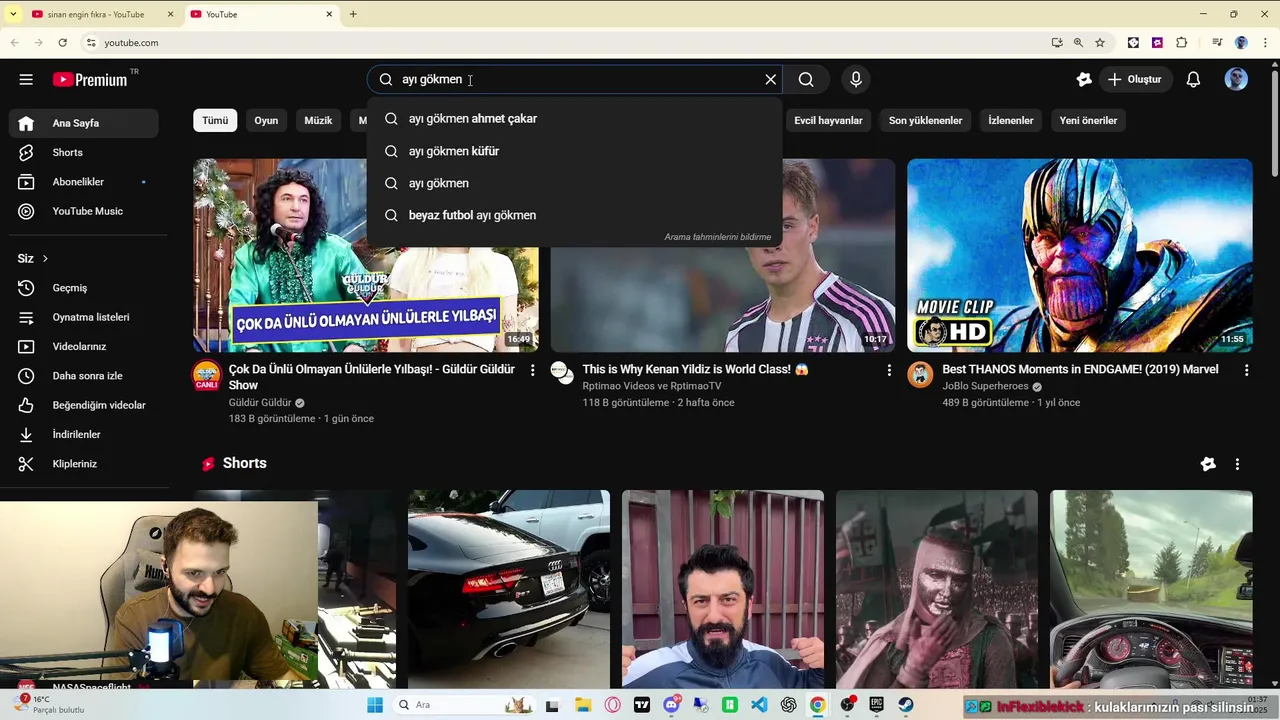This screenshot has height=720, width=1280.
Task: Open options for Kenan Yildiz video
Action: point(889,370)
